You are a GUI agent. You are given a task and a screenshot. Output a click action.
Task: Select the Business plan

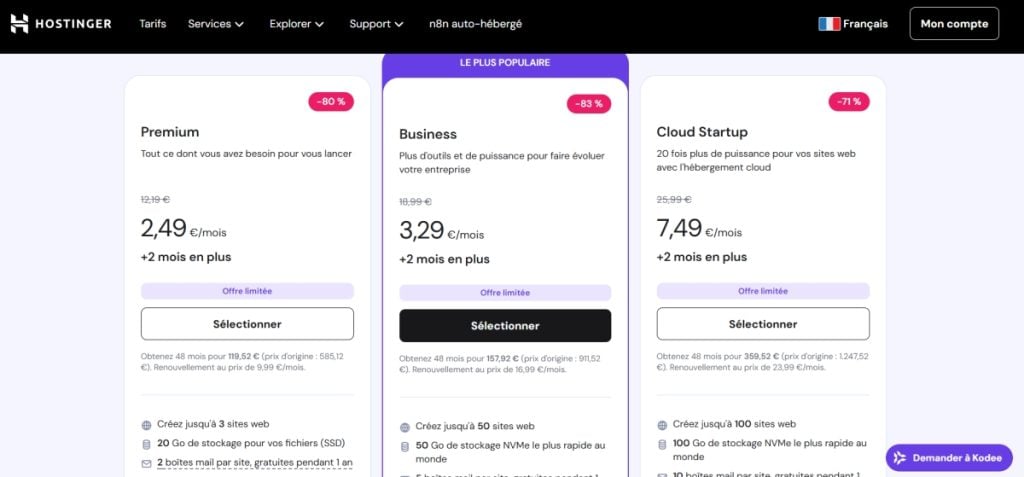click(x=505, y=326)
